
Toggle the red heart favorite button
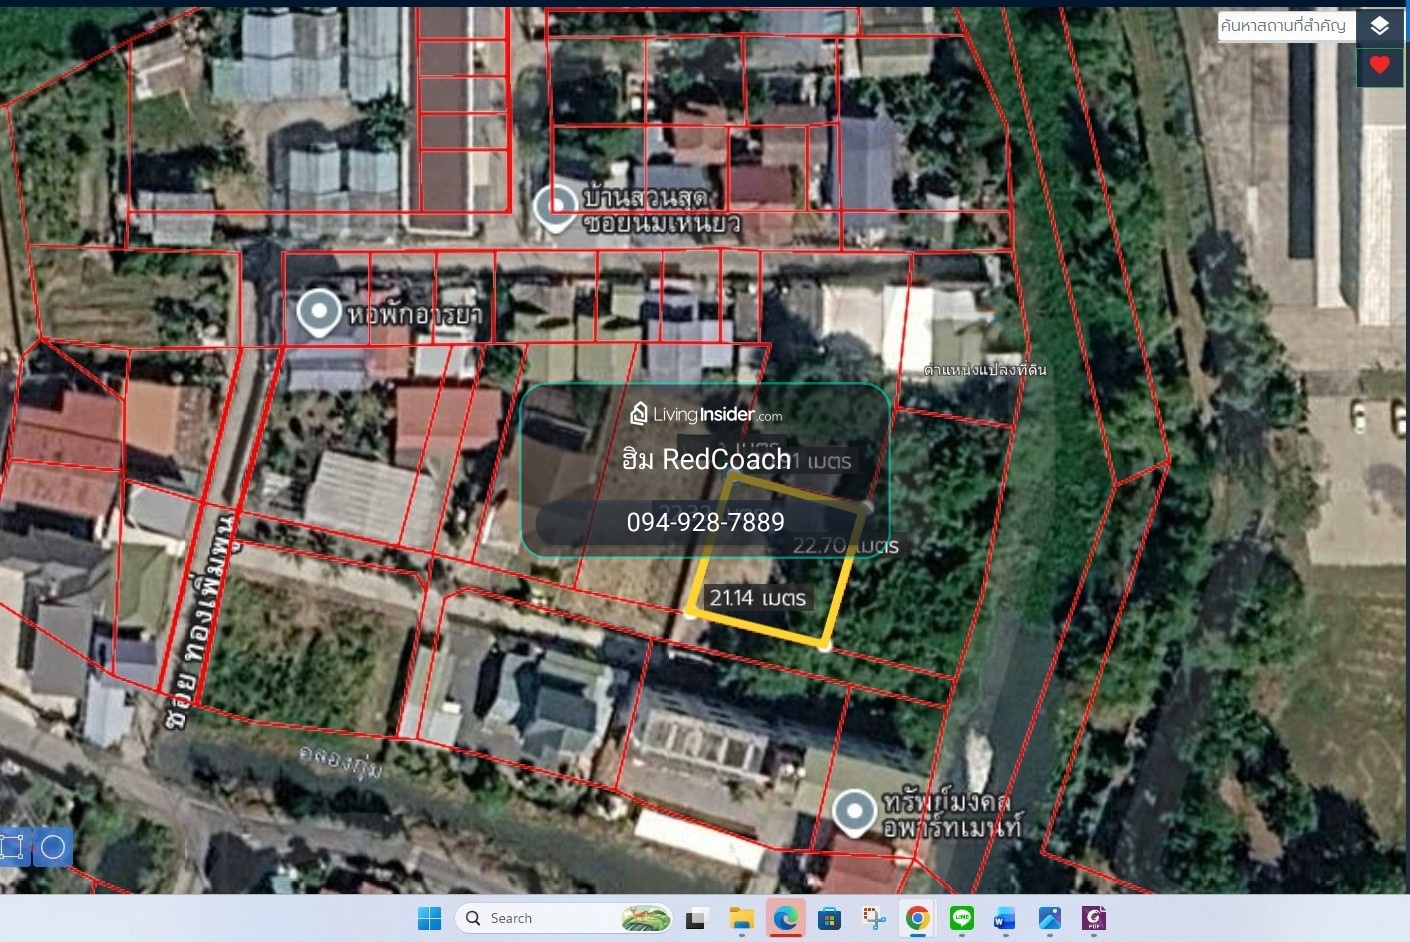click(x=1380, y=66)
